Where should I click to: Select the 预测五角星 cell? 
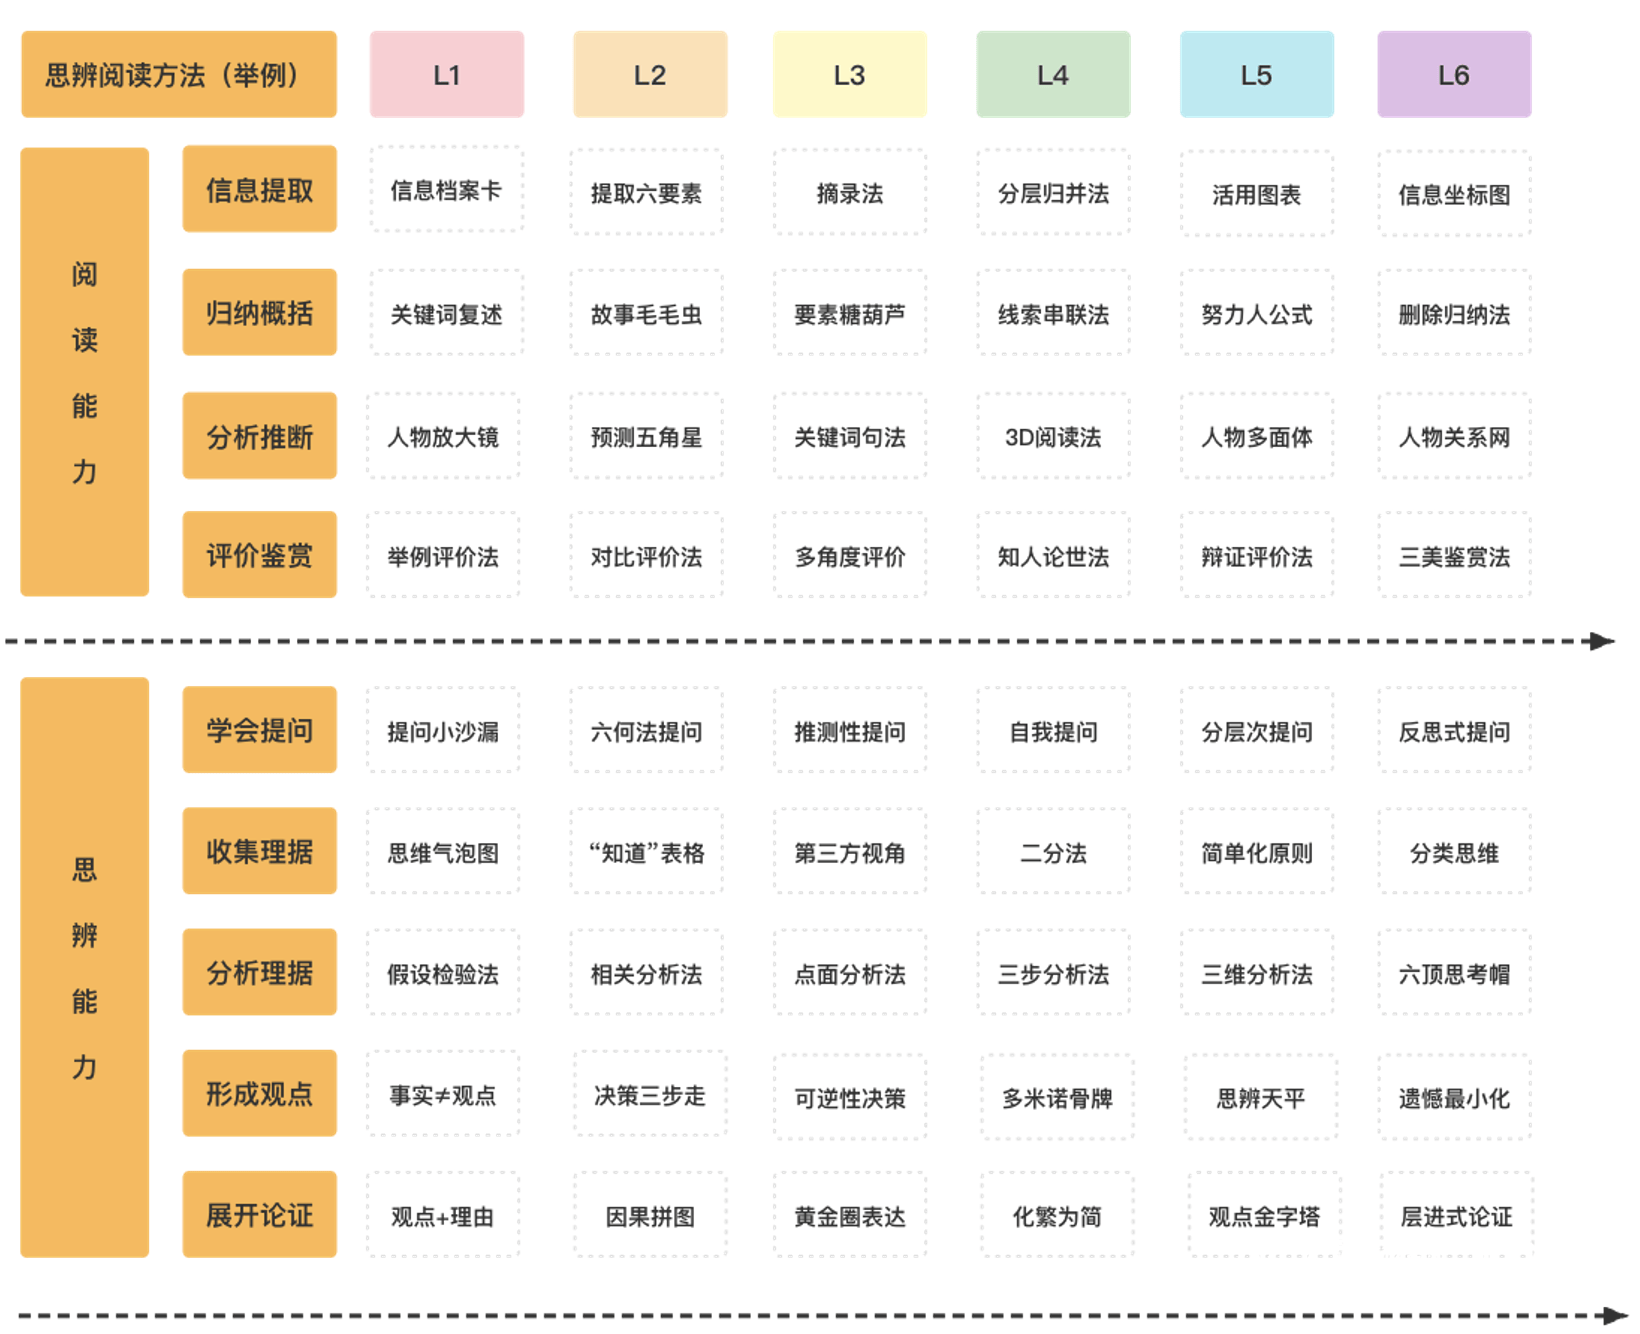coord(647,436)
